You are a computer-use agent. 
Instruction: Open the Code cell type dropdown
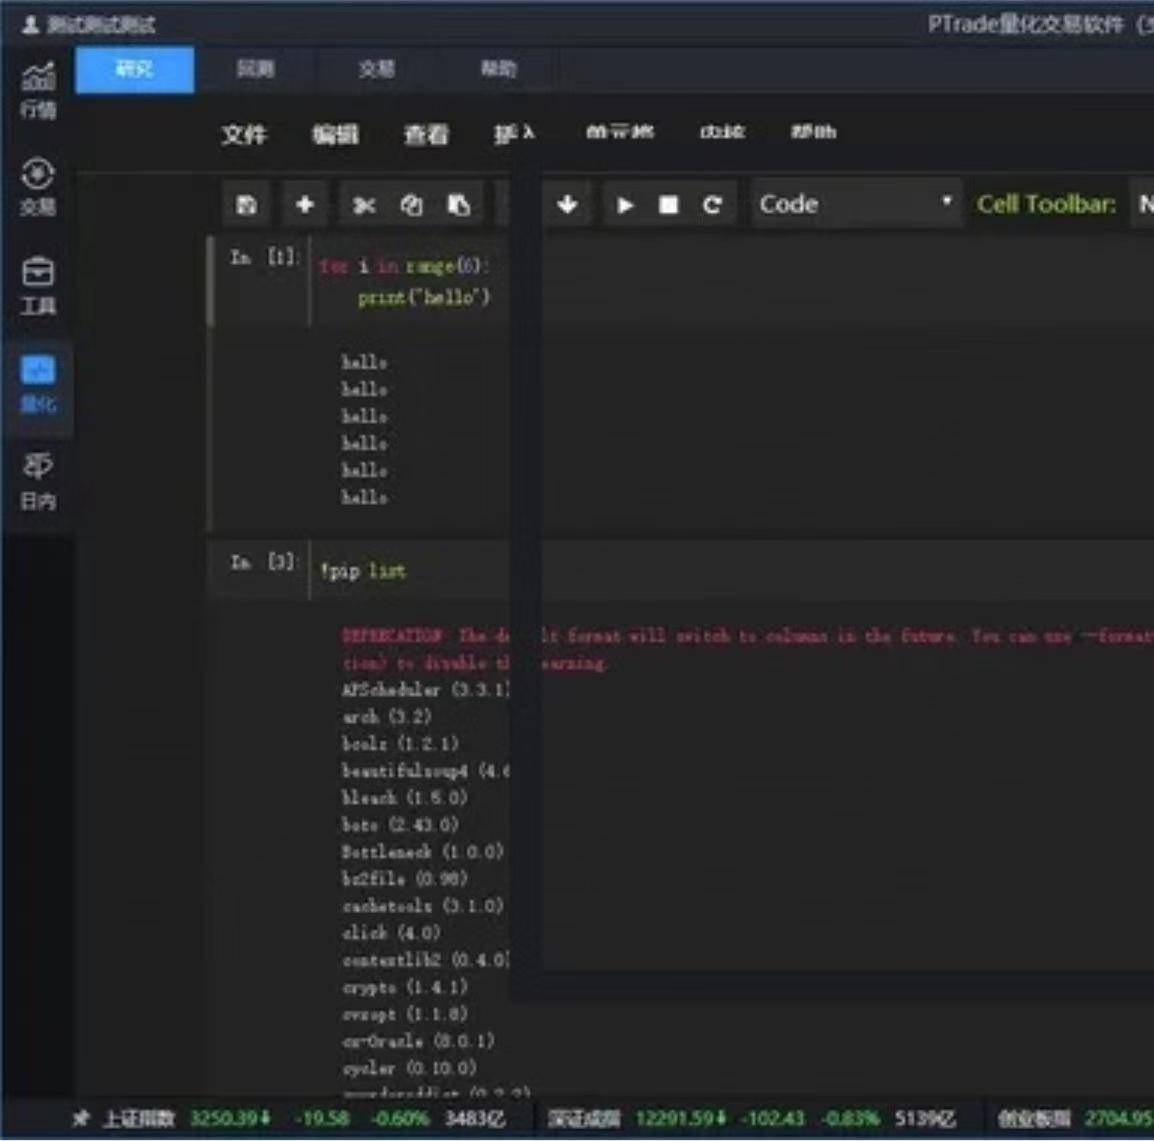point(857,204)
